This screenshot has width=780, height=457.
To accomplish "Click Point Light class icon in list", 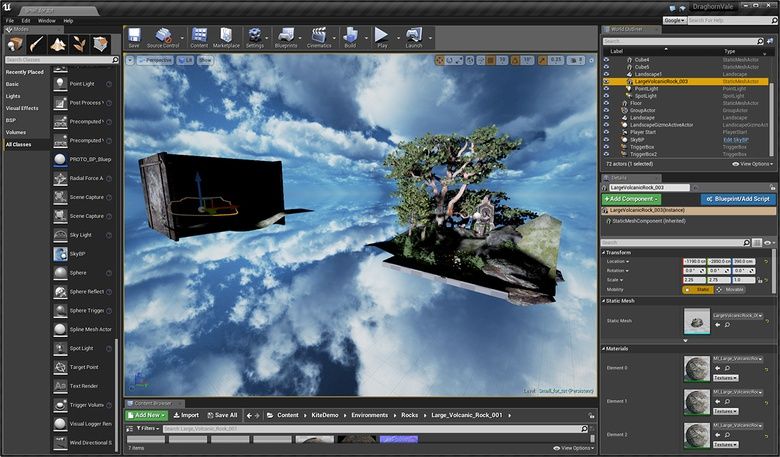I will [x=60, y=84].
